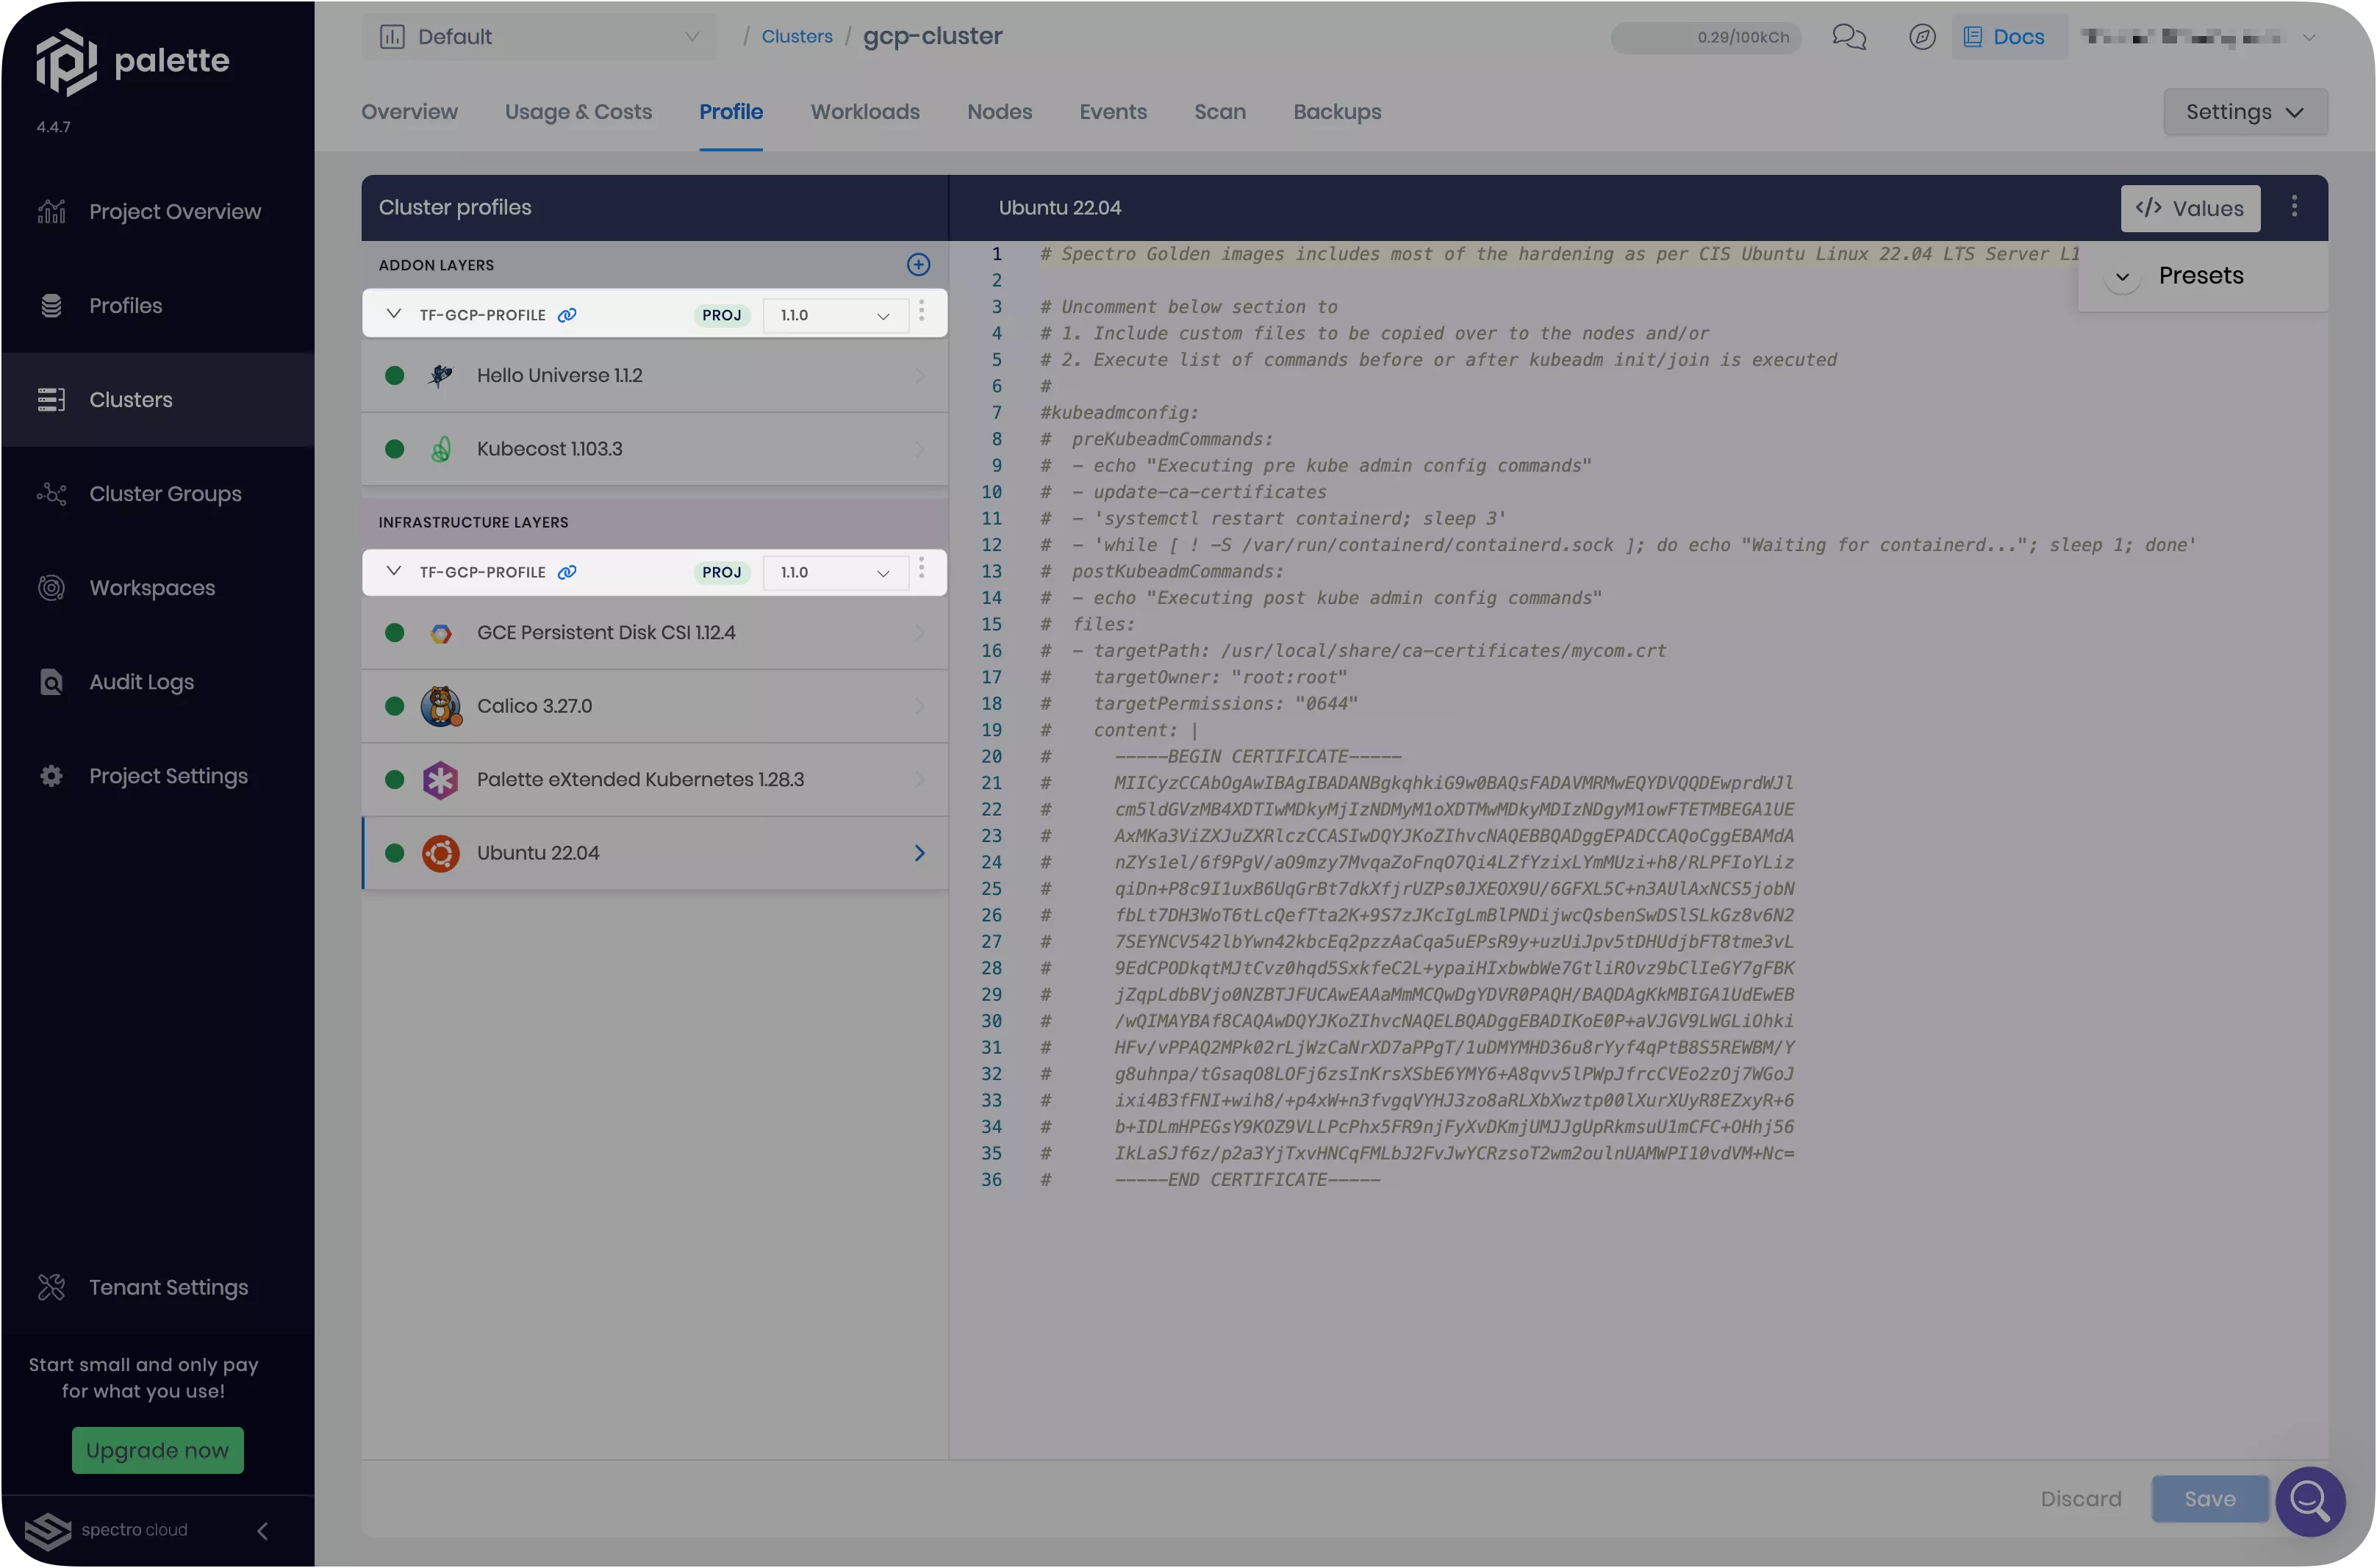
Task: Add an addon layer with plus icon
Action: [x=918, y=264]
